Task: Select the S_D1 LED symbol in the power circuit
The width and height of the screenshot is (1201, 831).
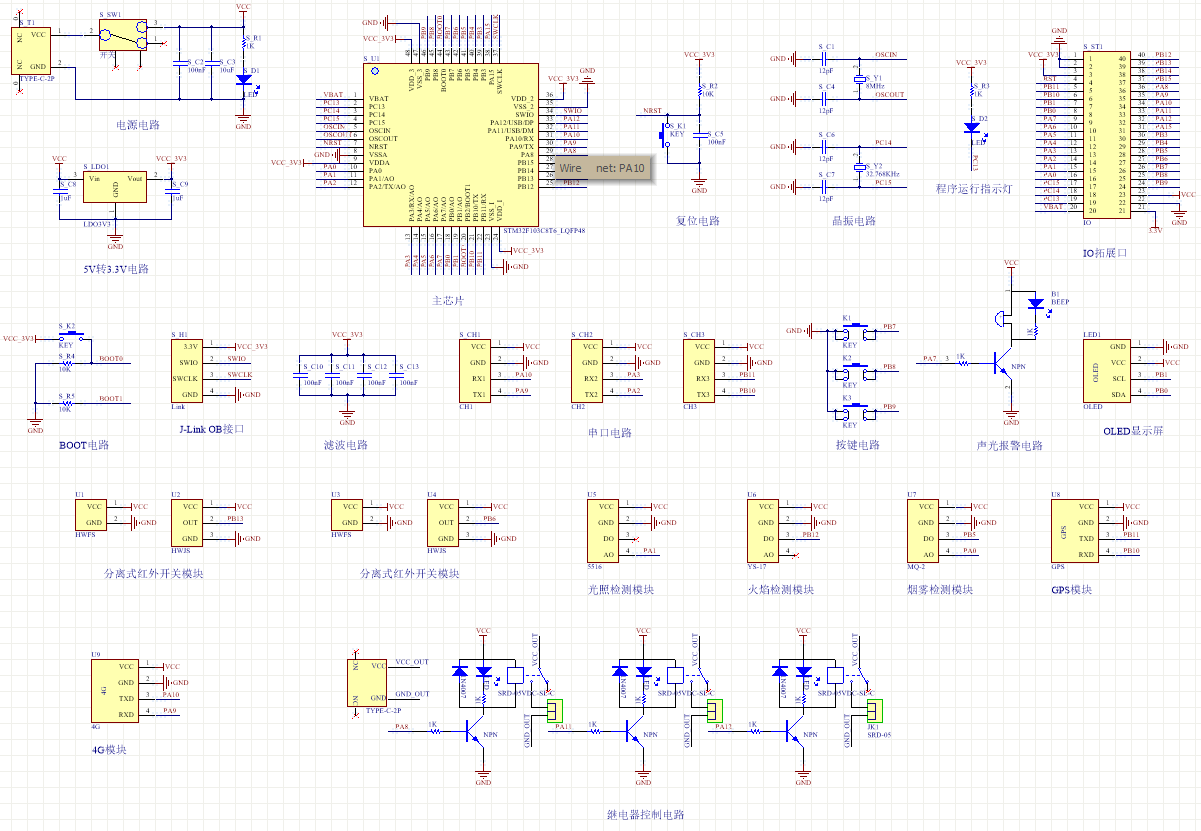Action: coord(243,80)
